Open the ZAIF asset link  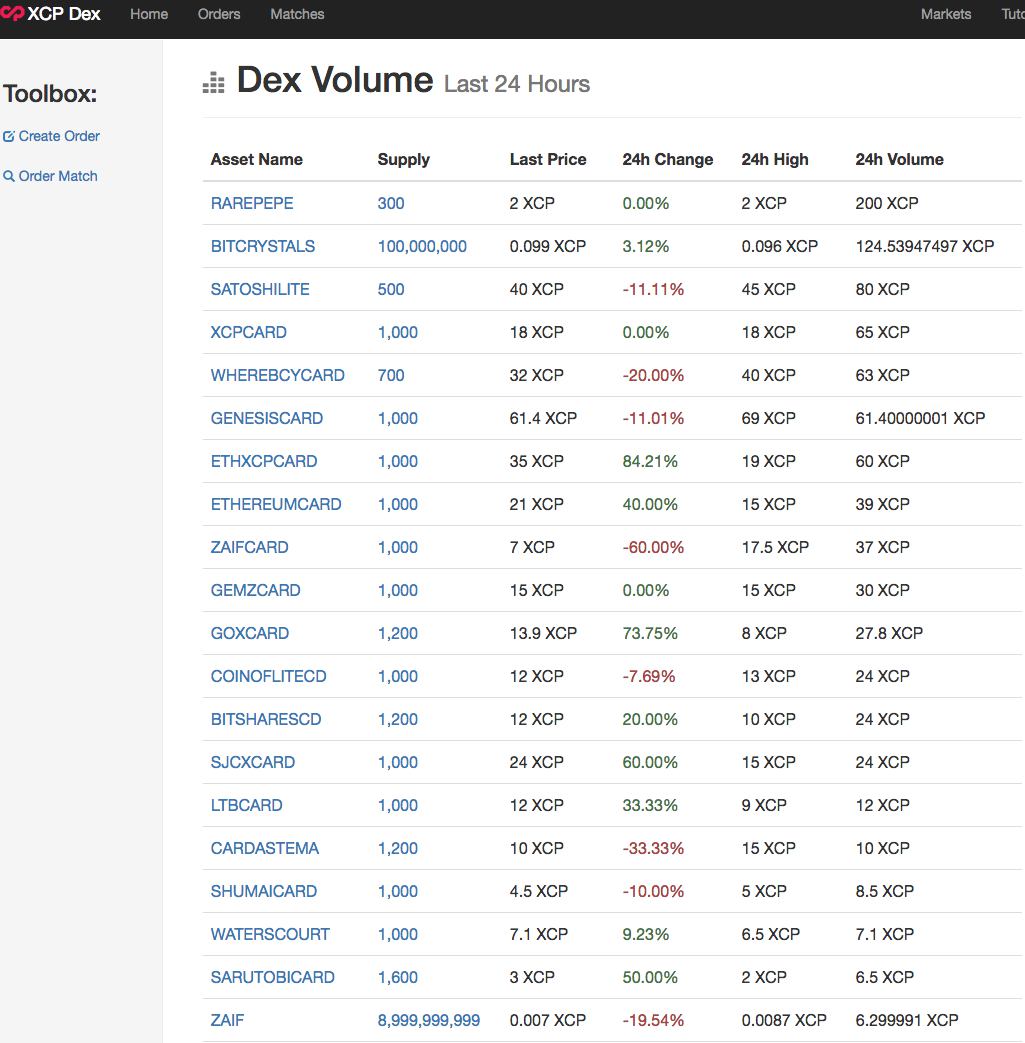pyautogui.click(x=227, y=1020)
